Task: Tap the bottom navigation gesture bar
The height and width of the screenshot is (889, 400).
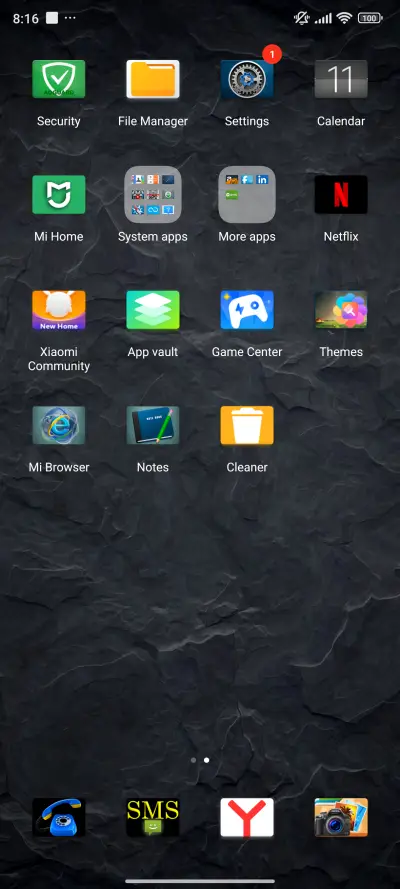Action: 200,881
